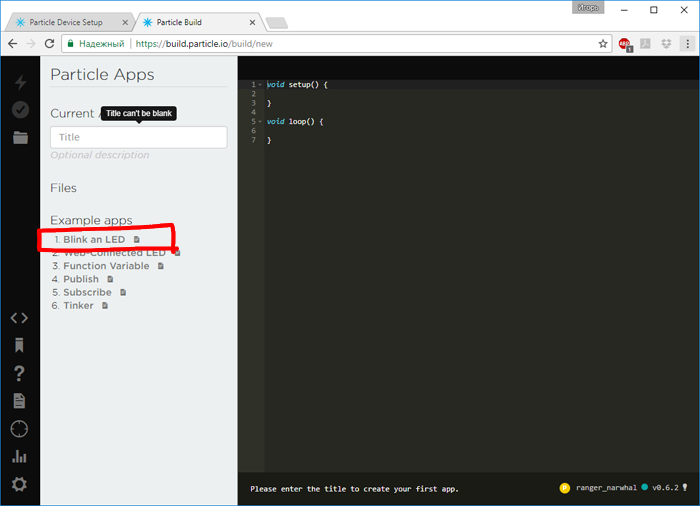Click the red ABP extension icon

pyautogui.click(x=625, y=44)
